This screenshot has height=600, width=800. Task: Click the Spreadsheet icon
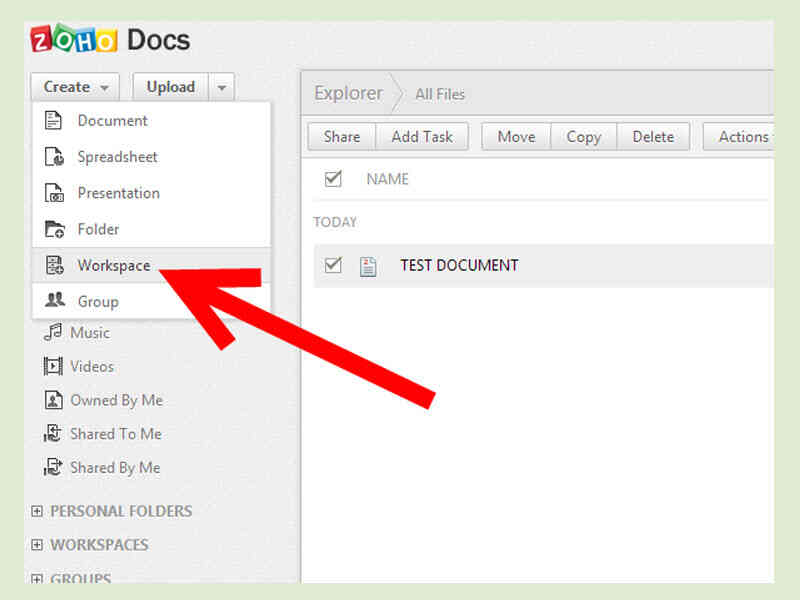[x=52, y=157]
